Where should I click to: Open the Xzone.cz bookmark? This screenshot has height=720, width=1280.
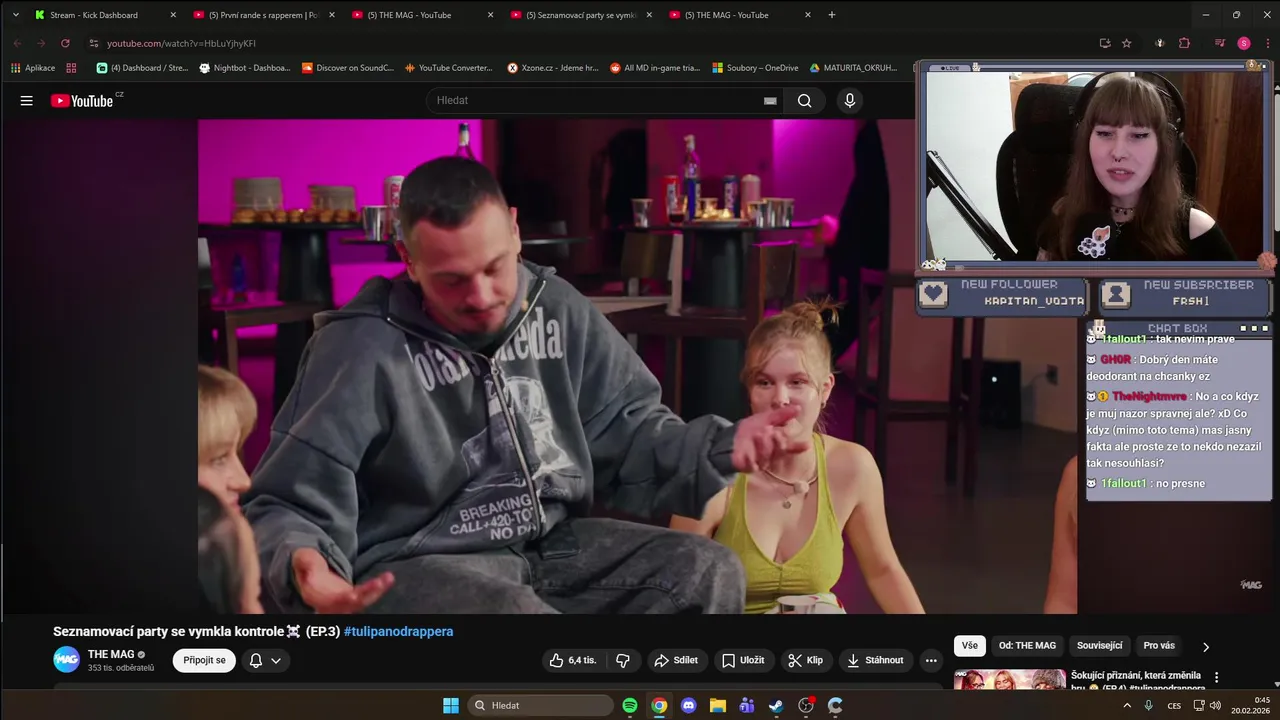(x=553, y=68)
